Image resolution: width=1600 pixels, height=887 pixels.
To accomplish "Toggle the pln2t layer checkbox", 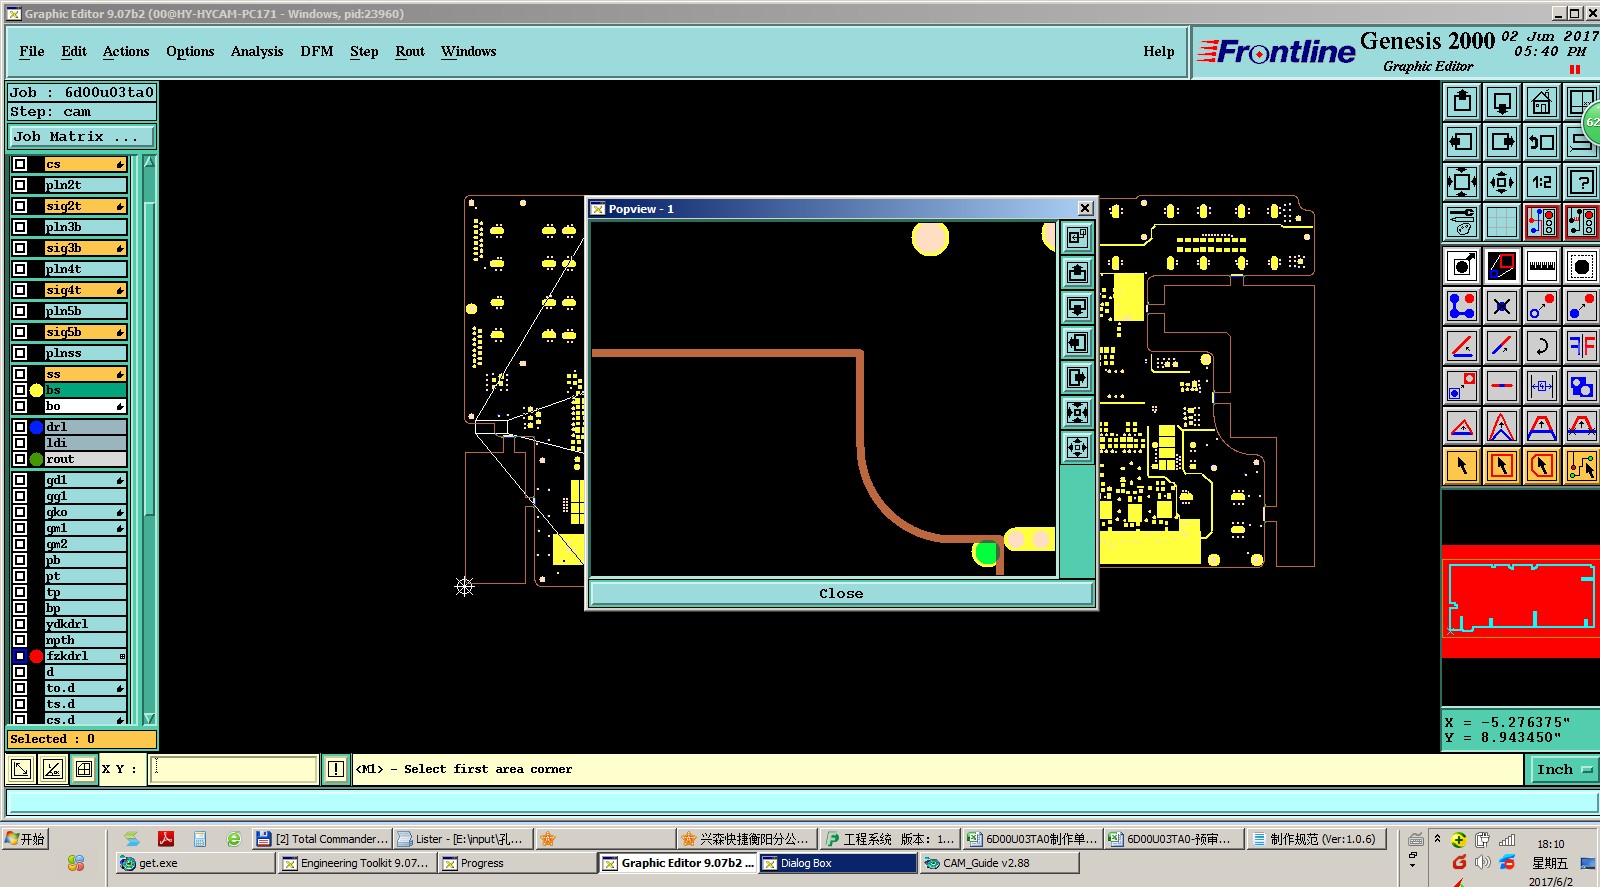I will [x=20, y=185].
